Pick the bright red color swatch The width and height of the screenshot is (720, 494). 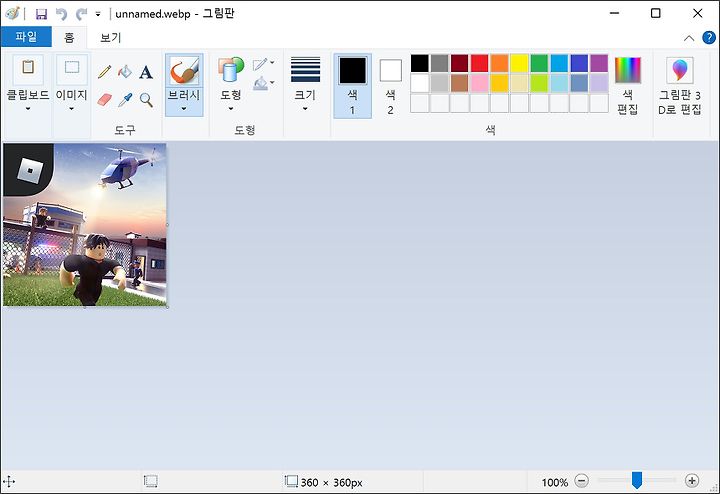pyautogui.click(x=479, y=63)
